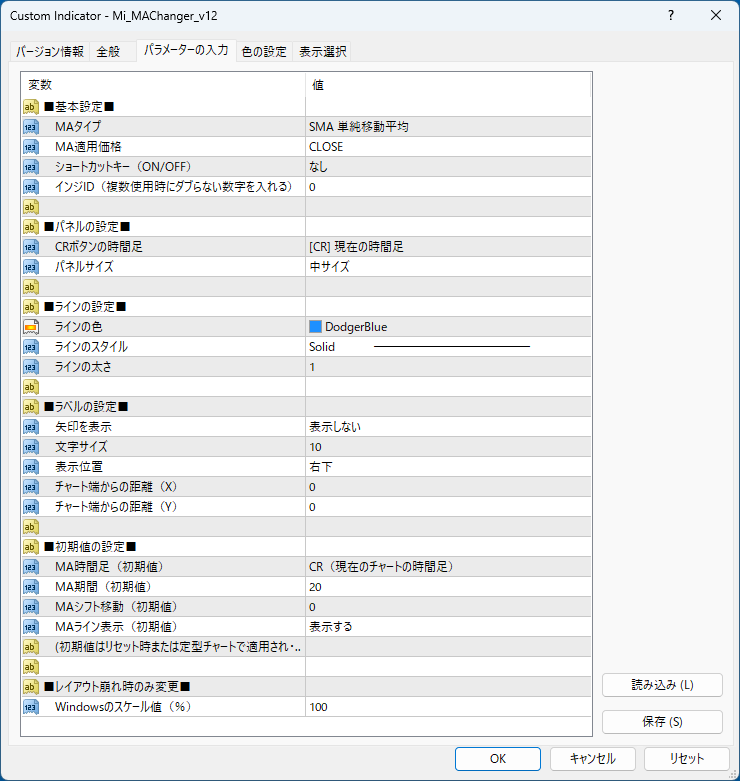Image resolution: width=740 pixels, height=781 pixels.
Task: Click the icon beside MAタイプ row
Action: click(x=30, y=127)
